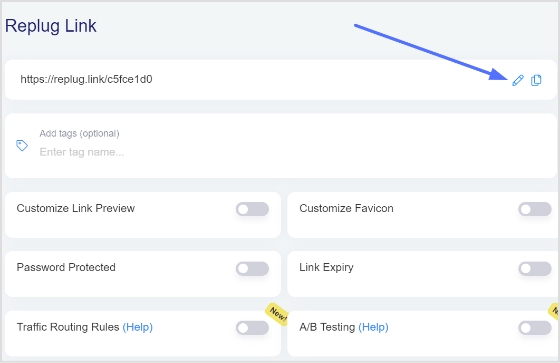The image size is (560, 363).
Task: Click the Link Expiry label
Action: (x=326, y=268)
